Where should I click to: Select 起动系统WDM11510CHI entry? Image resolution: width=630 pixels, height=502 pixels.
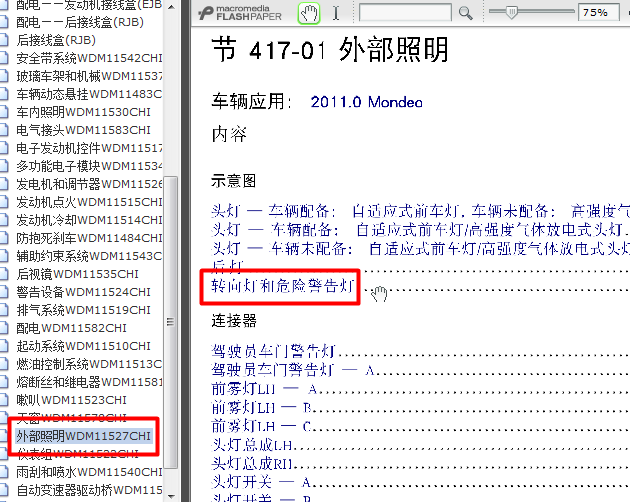click(x=83, y=346)
